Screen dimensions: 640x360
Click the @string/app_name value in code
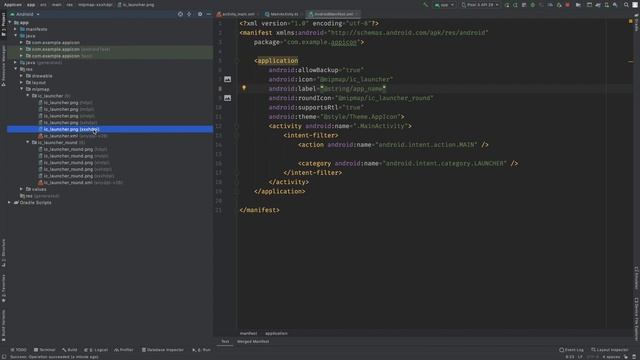point(353,89)
